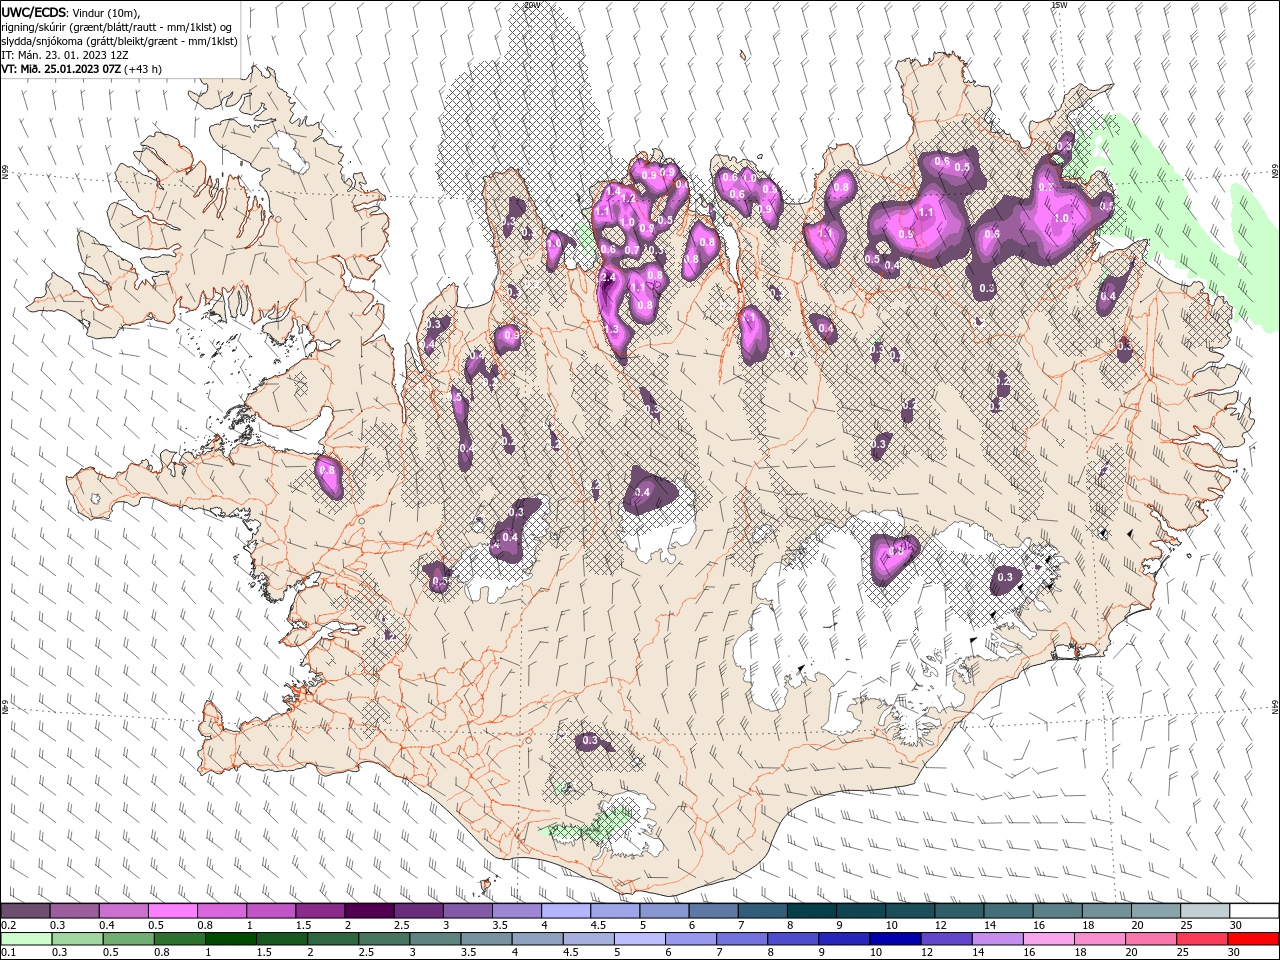1280x960 pixels.
Task: Pick the 1–1.5 swatch in the purple legend row
Action: point(270,911)
